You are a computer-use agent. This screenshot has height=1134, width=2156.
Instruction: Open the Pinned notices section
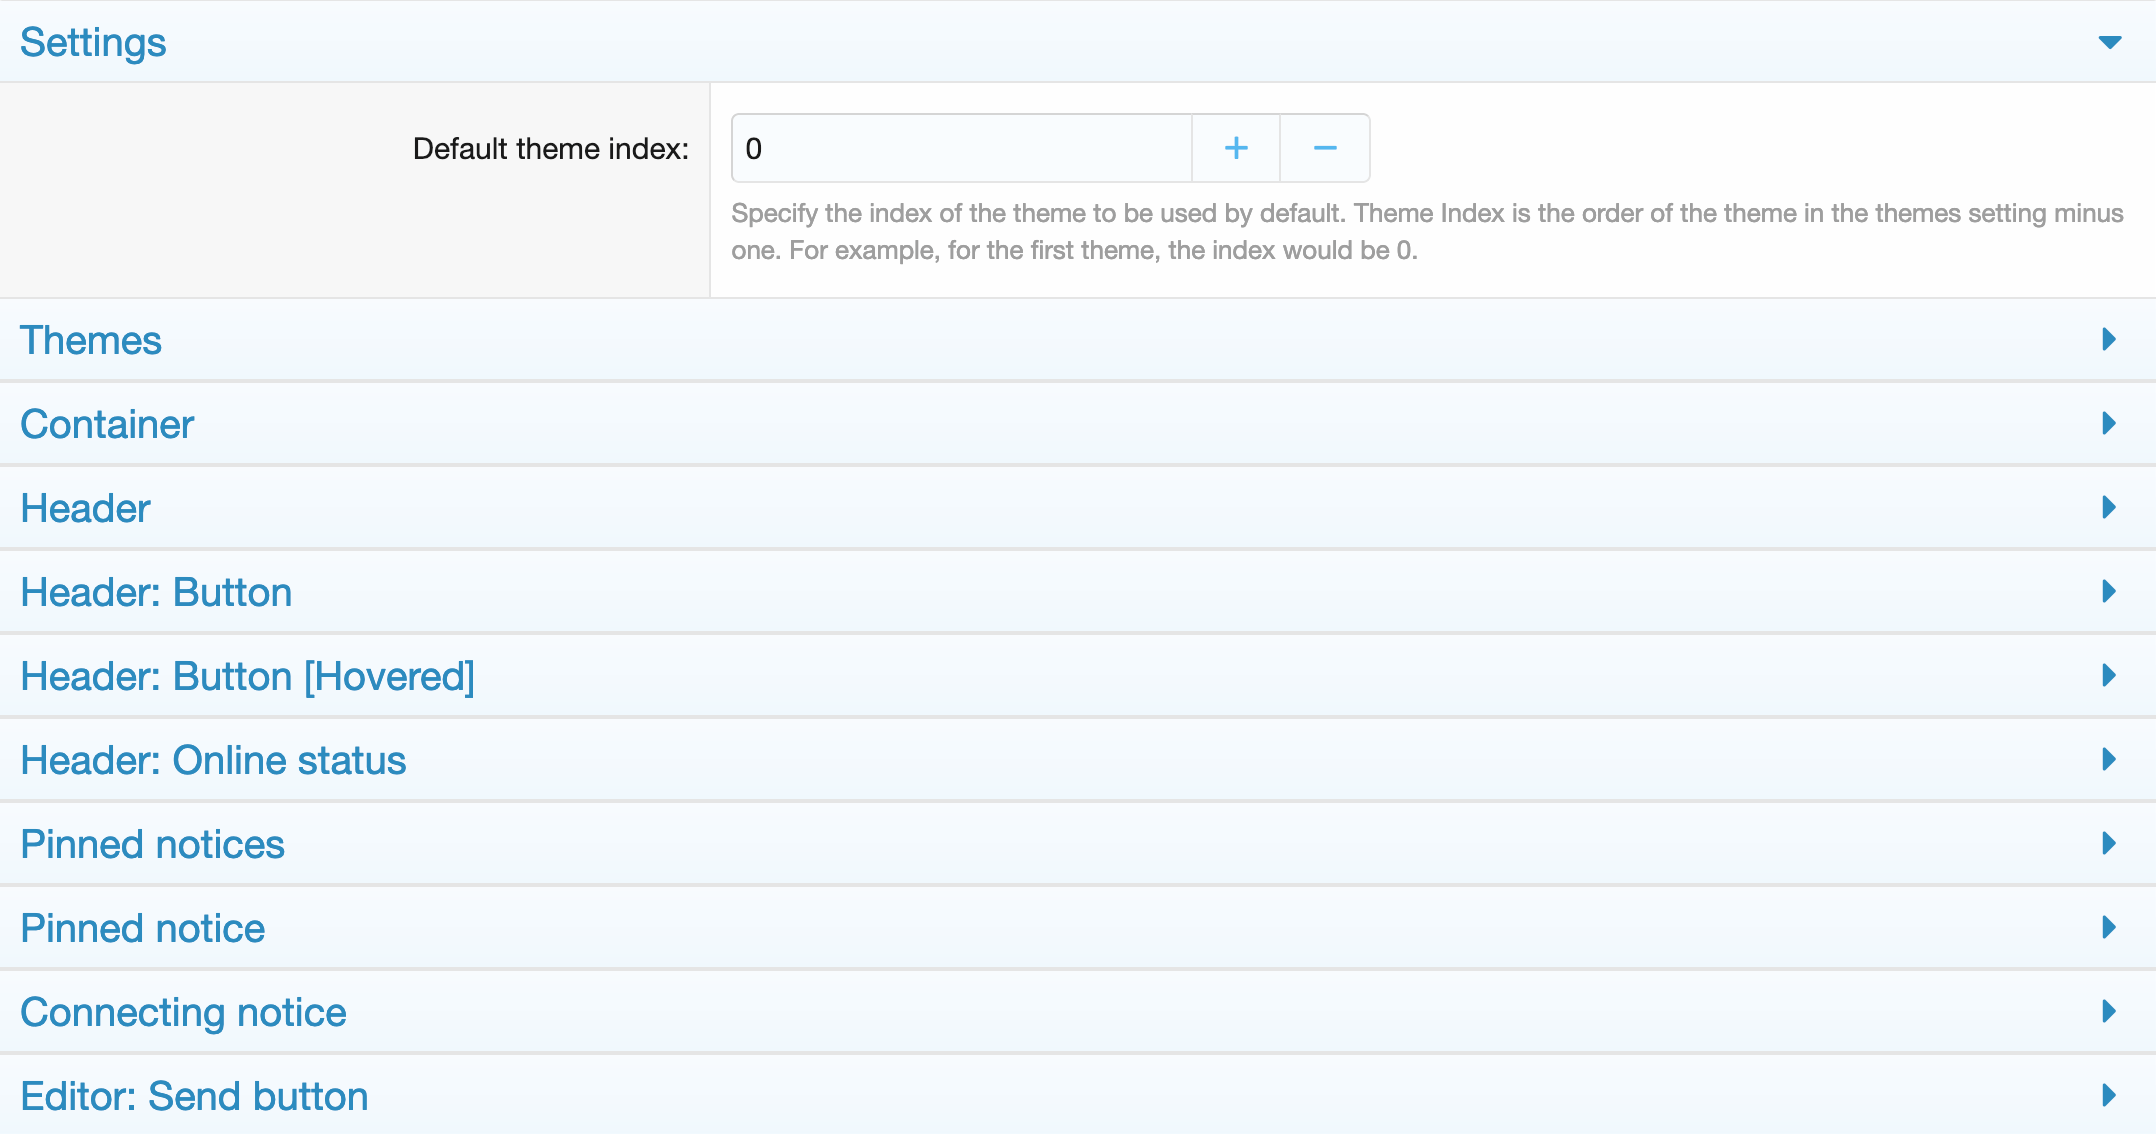[1078, 844]
